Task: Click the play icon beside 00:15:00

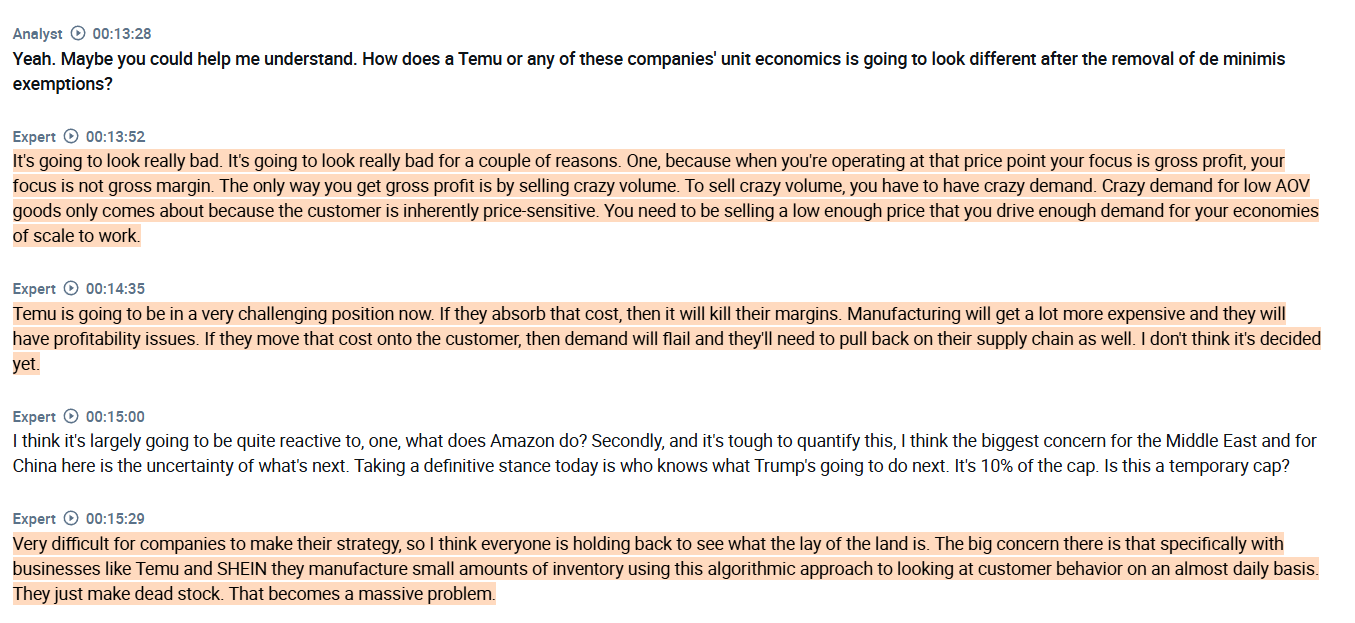Action: 71,417
